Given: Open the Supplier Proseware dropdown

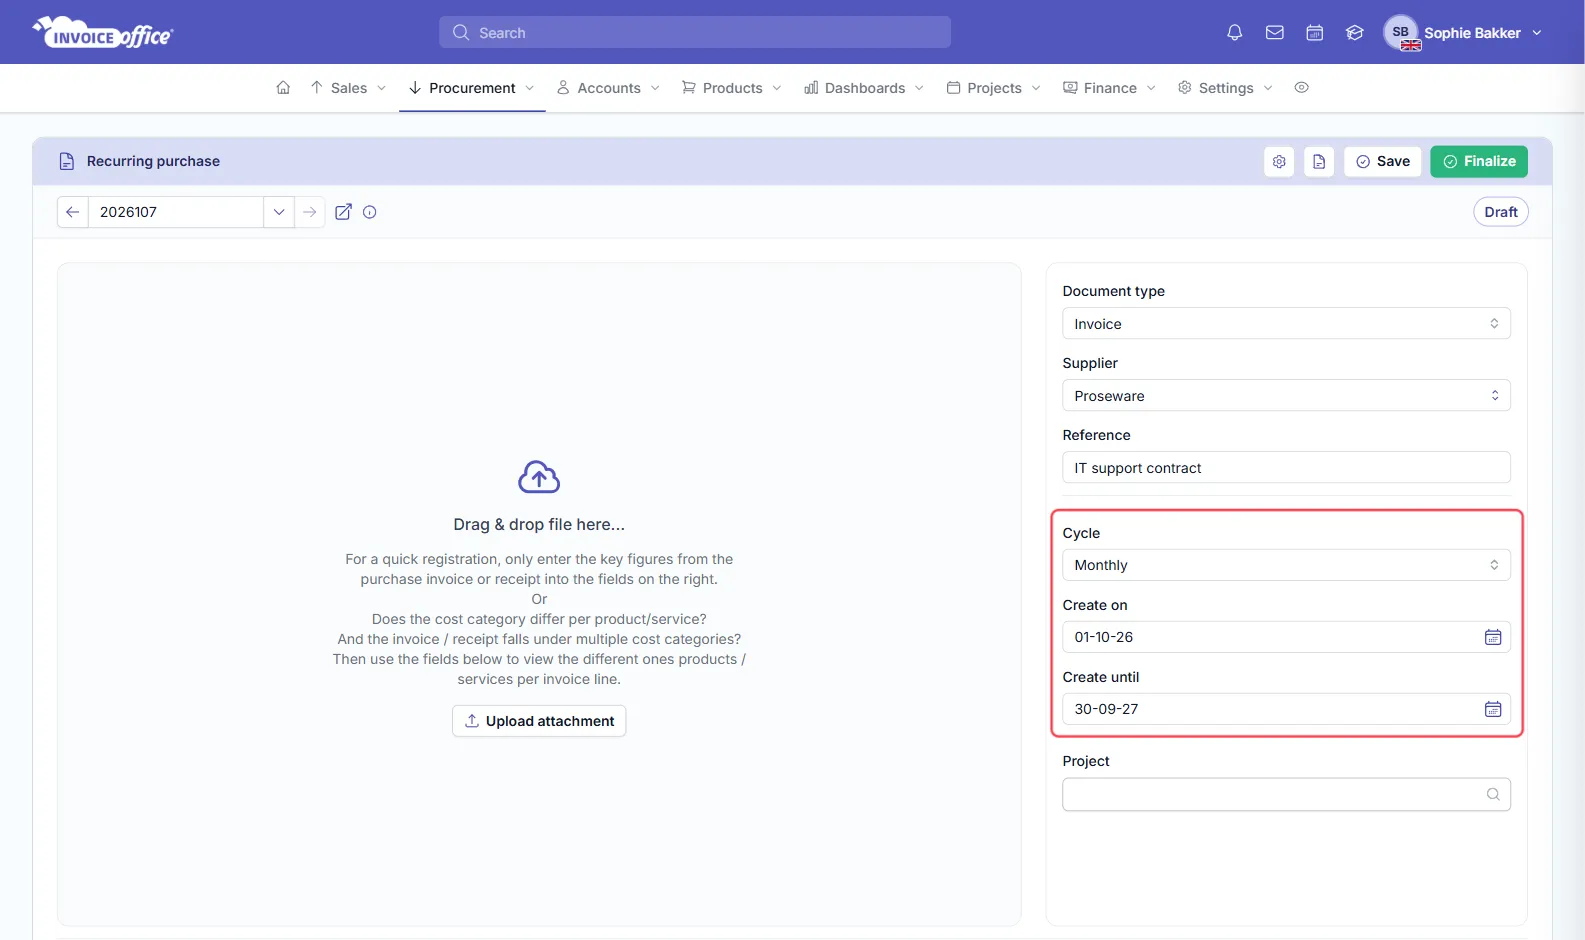Looking at the screenshot, I should coord(1286,396).
